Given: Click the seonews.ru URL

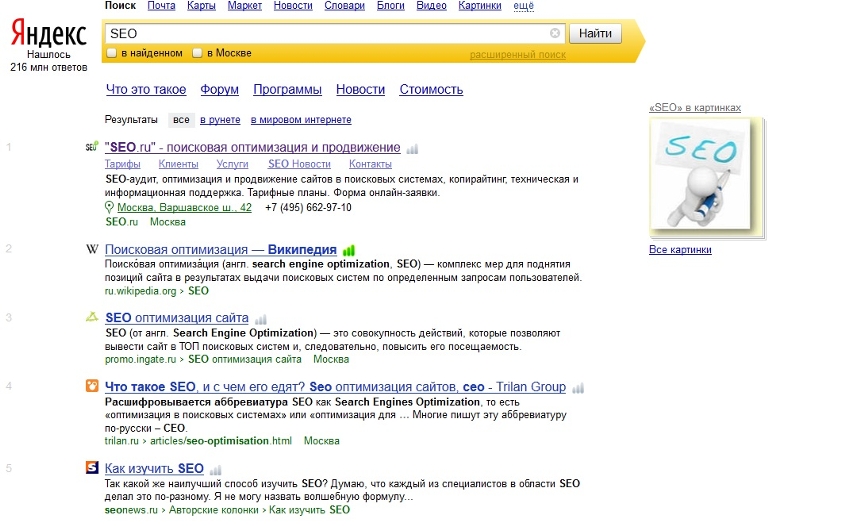Looking at the screenshot, I should [x=131, y=510].
